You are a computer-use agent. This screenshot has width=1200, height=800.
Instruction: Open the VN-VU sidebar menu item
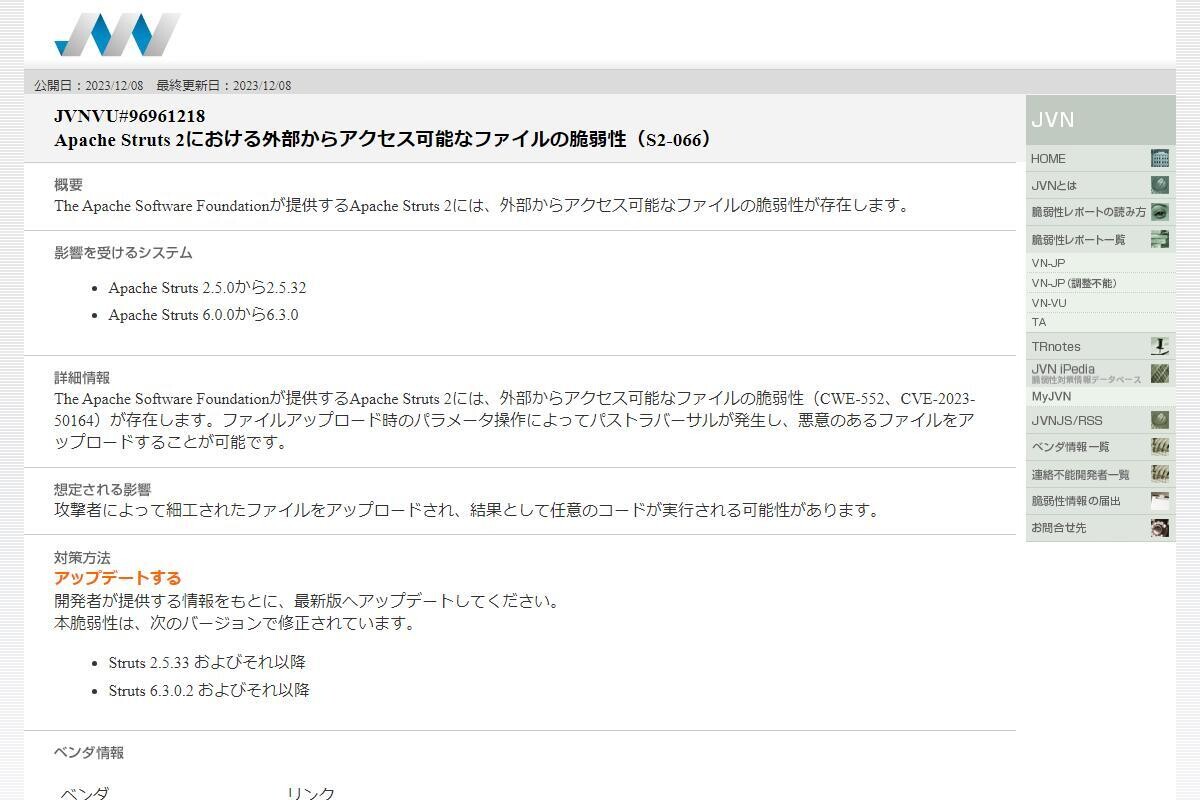pos(1049,303)
